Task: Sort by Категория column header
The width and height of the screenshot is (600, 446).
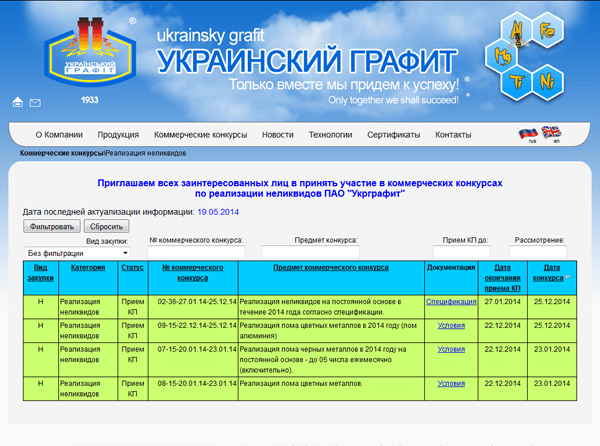Action: (x=88, y=267)
